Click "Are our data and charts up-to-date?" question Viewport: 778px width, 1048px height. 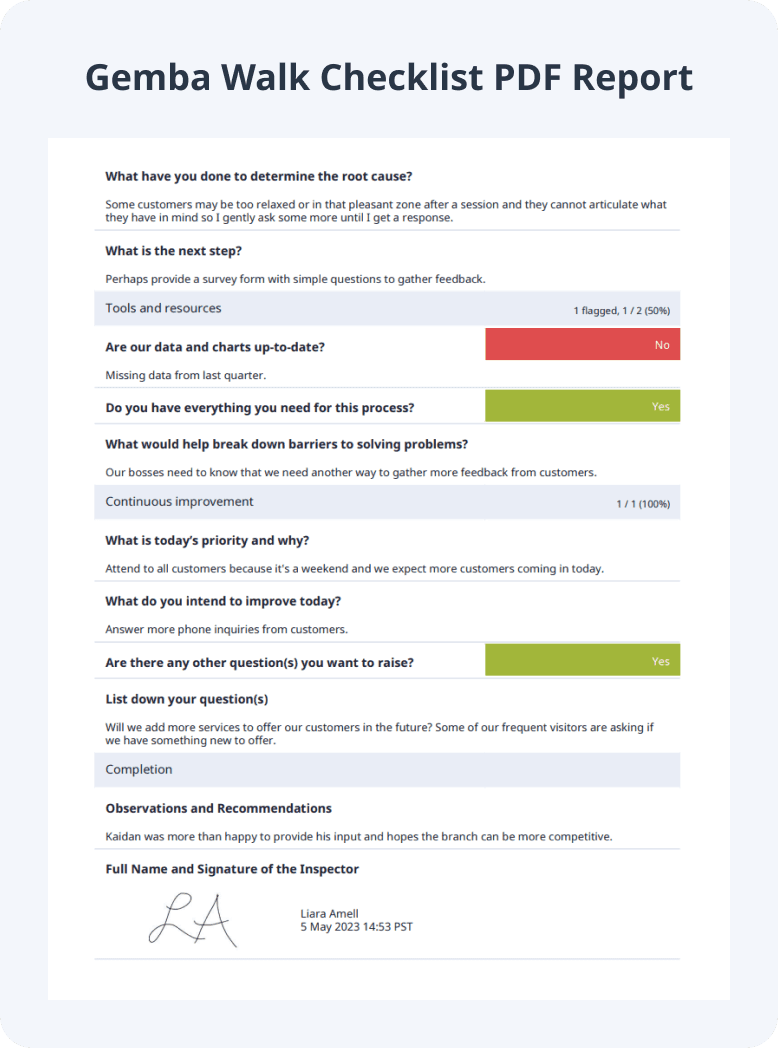point(215,347)
